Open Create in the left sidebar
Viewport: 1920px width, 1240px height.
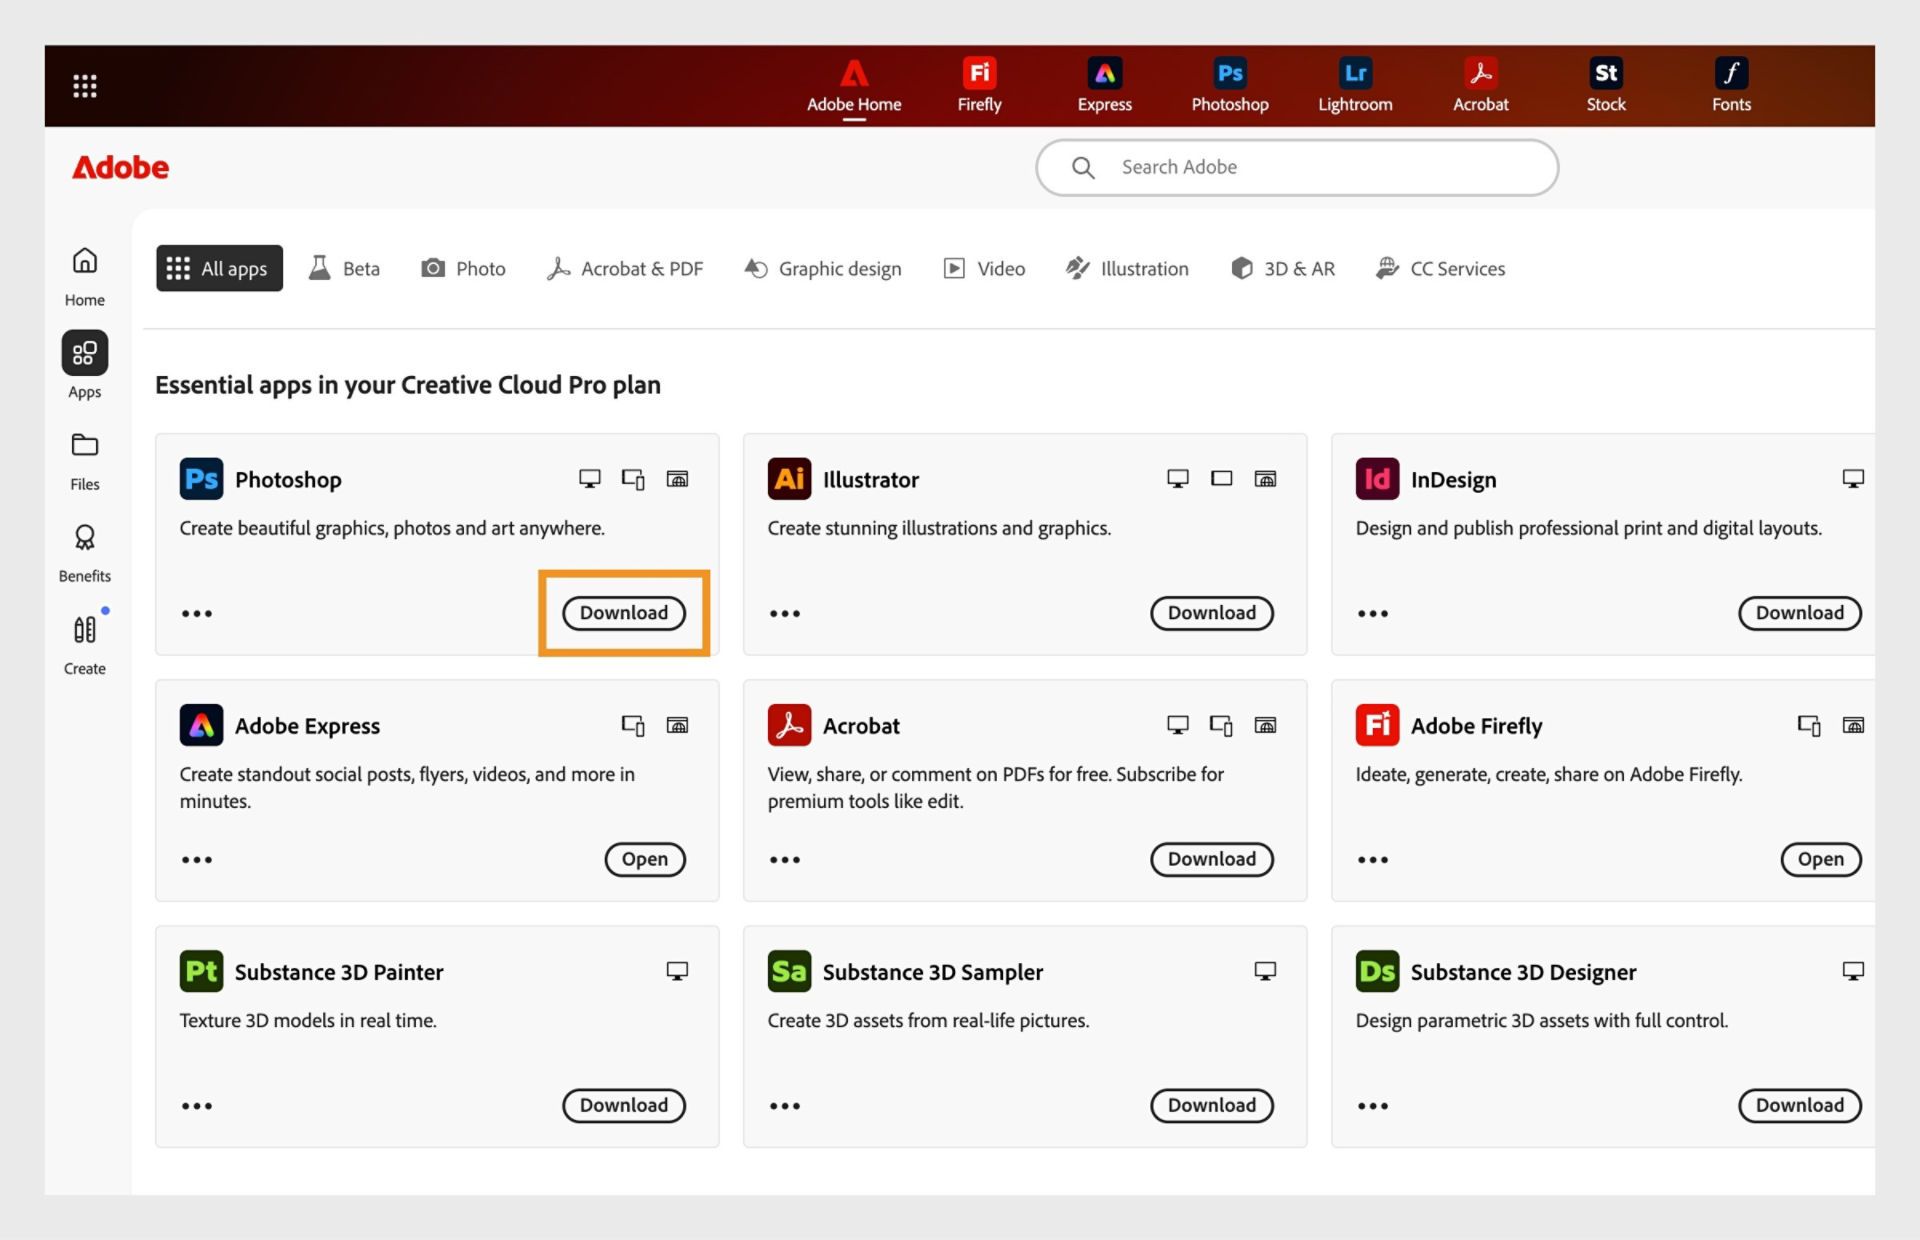pos(85,645)
